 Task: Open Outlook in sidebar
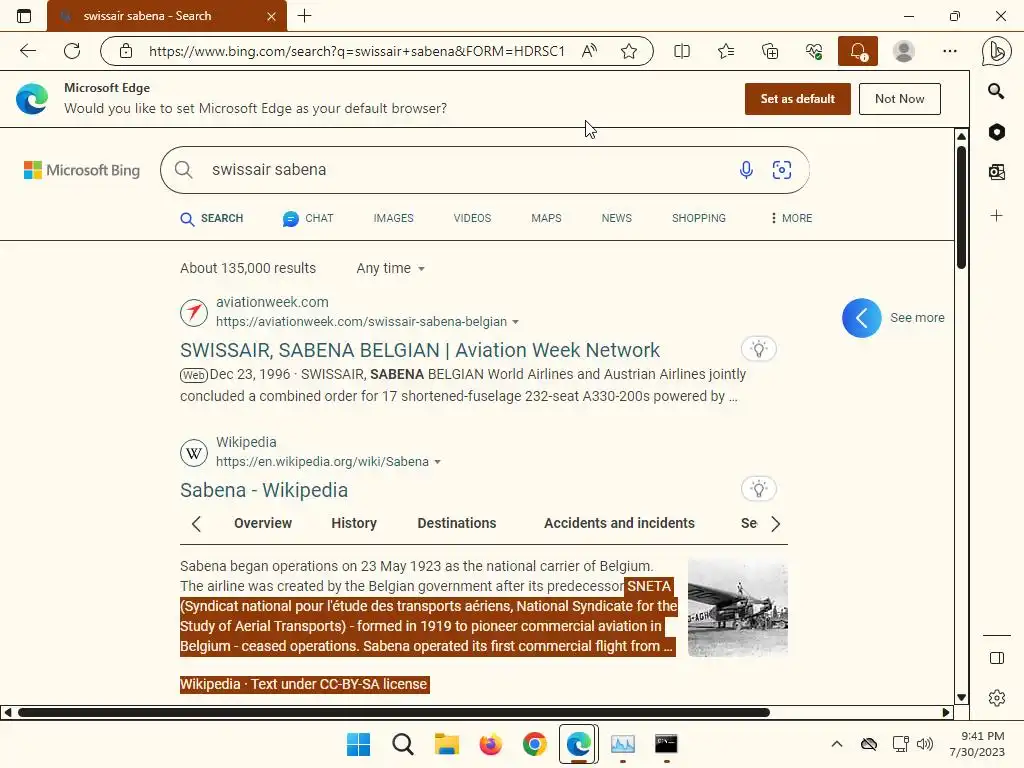pyautogui.click(x=997, y=172)
